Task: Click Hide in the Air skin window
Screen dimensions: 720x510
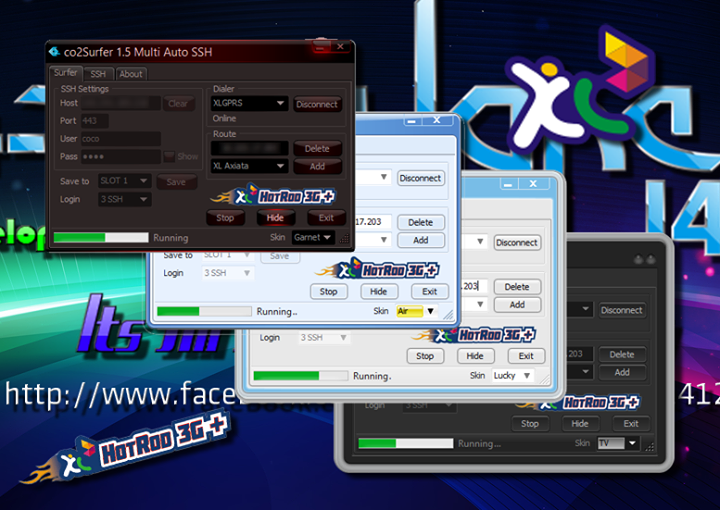Action: 378,291
